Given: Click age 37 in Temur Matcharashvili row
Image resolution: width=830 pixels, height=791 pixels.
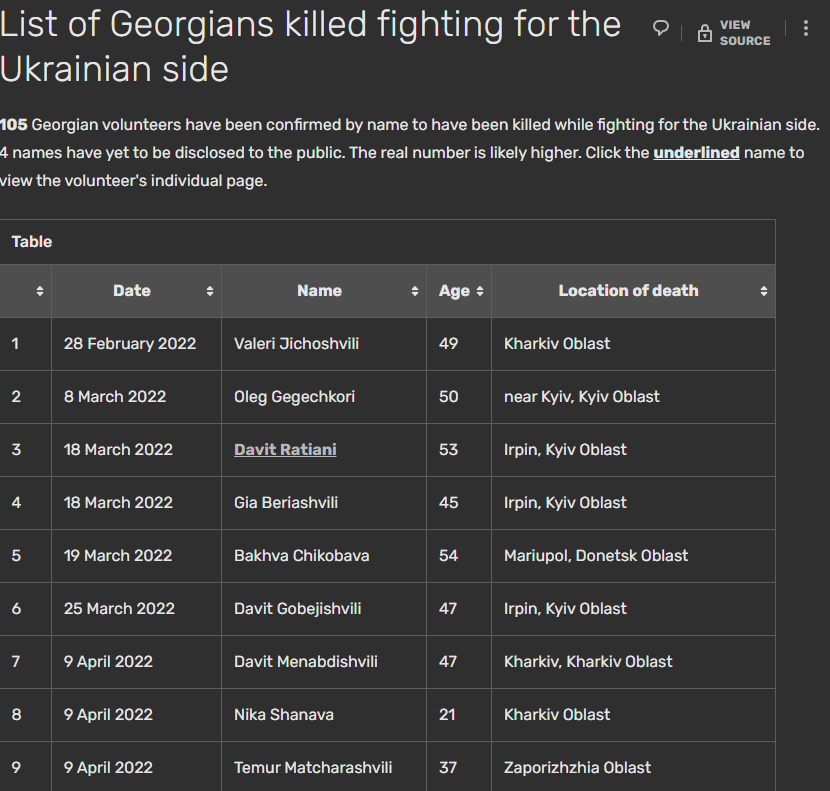Looking at the screenshot, I should tap(448, 767).
